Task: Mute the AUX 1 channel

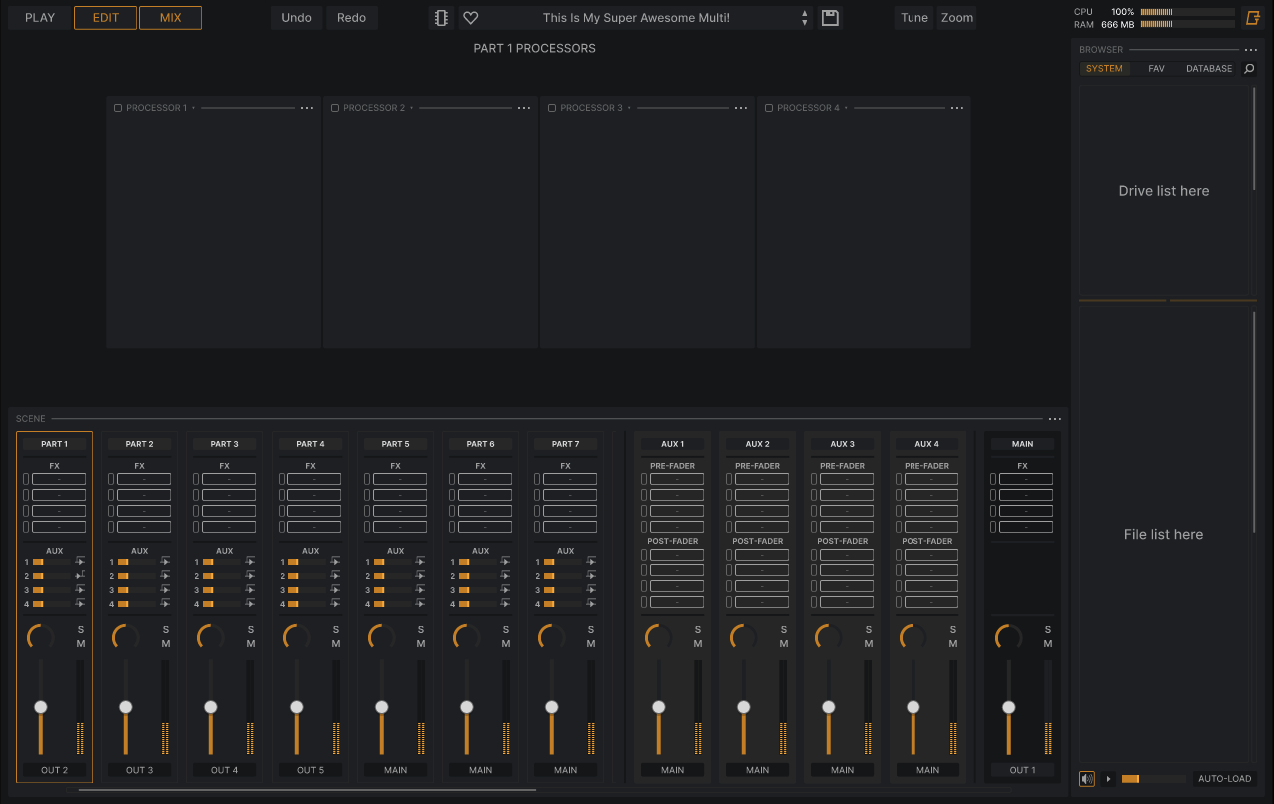Action: pyautogui.click(x=698, y=644)
